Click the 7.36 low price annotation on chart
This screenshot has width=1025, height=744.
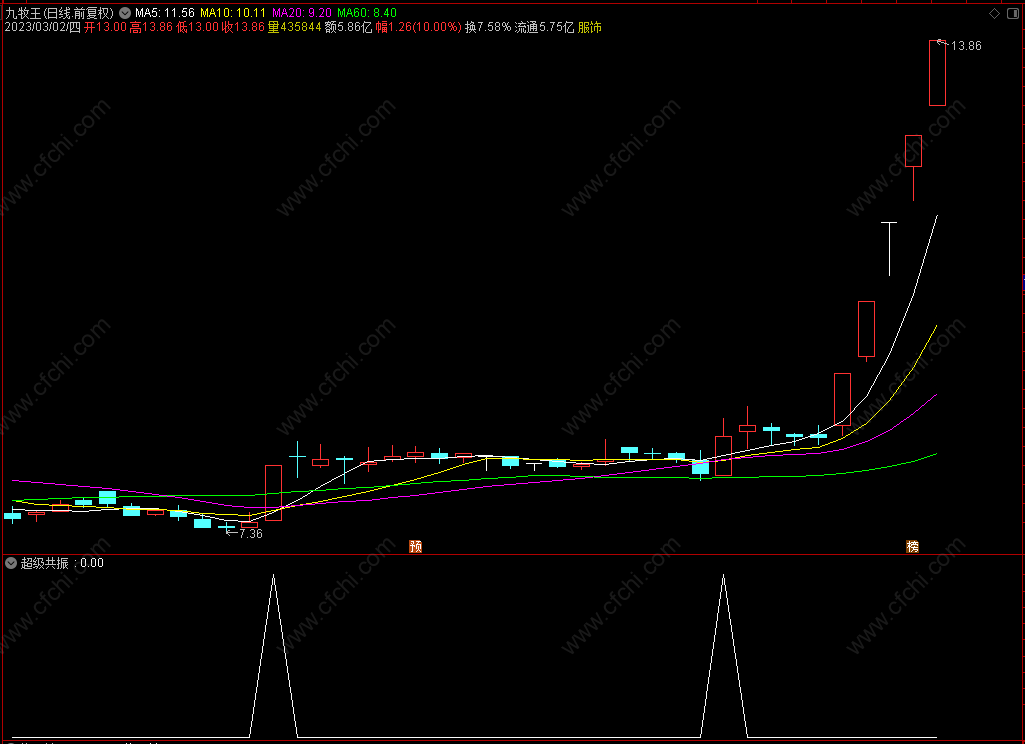tap(250, 533)
